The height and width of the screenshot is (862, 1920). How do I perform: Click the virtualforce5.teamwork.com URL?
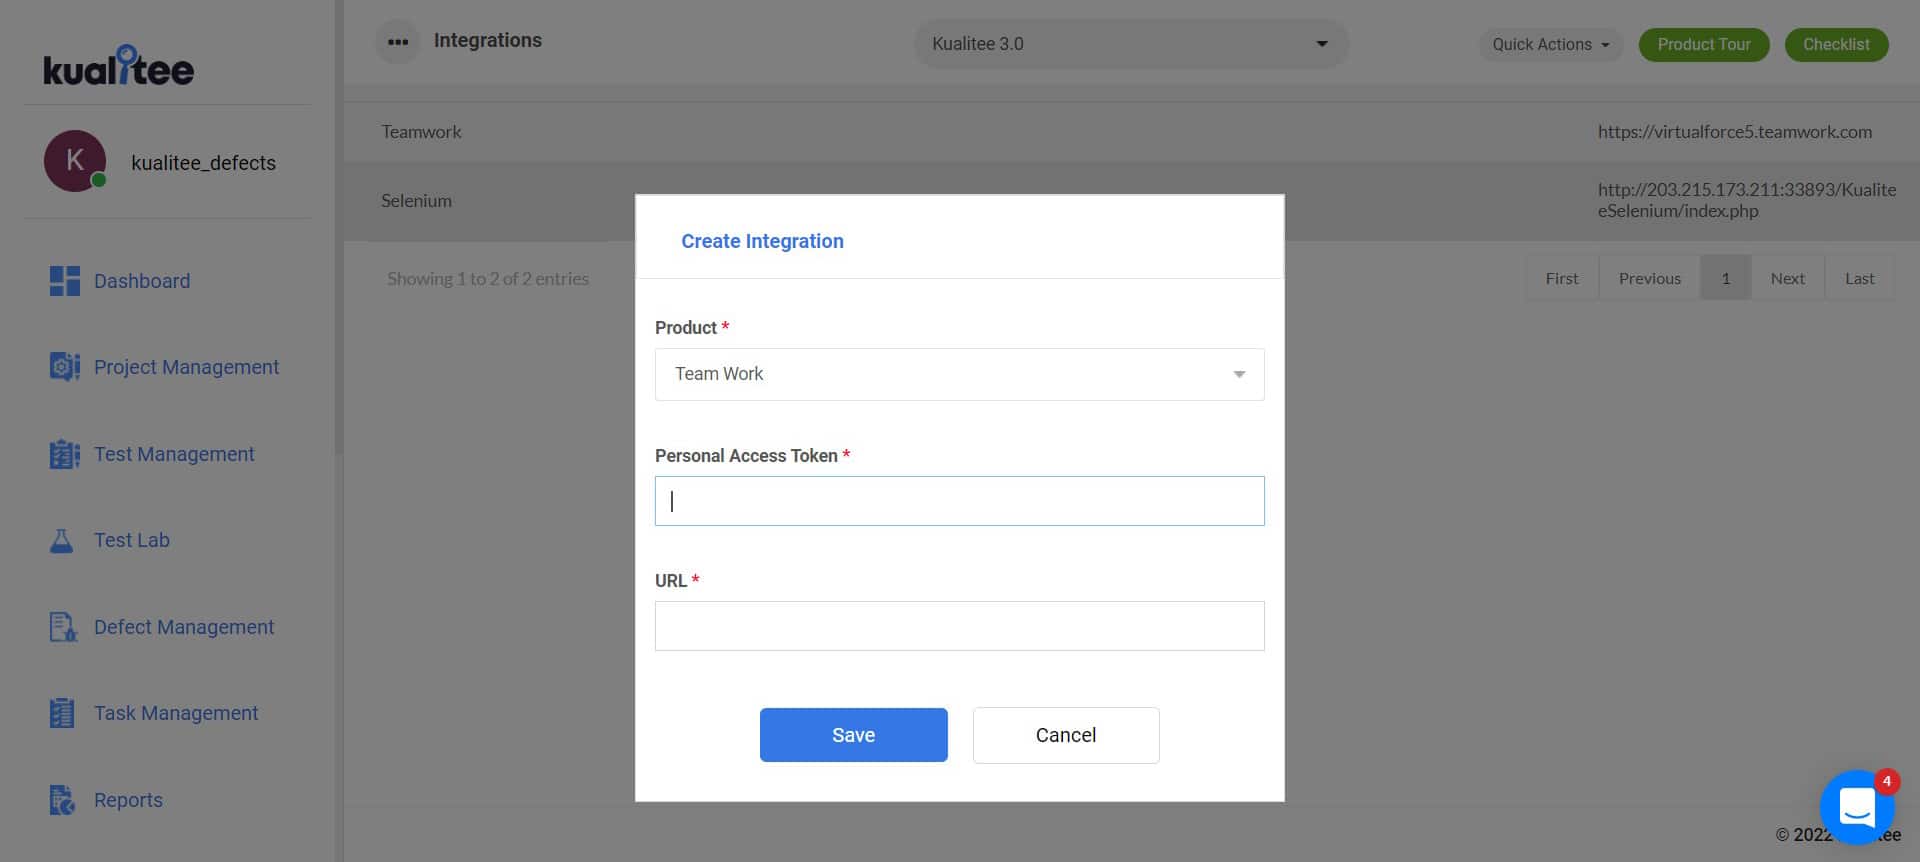(x=1734, y=132)
